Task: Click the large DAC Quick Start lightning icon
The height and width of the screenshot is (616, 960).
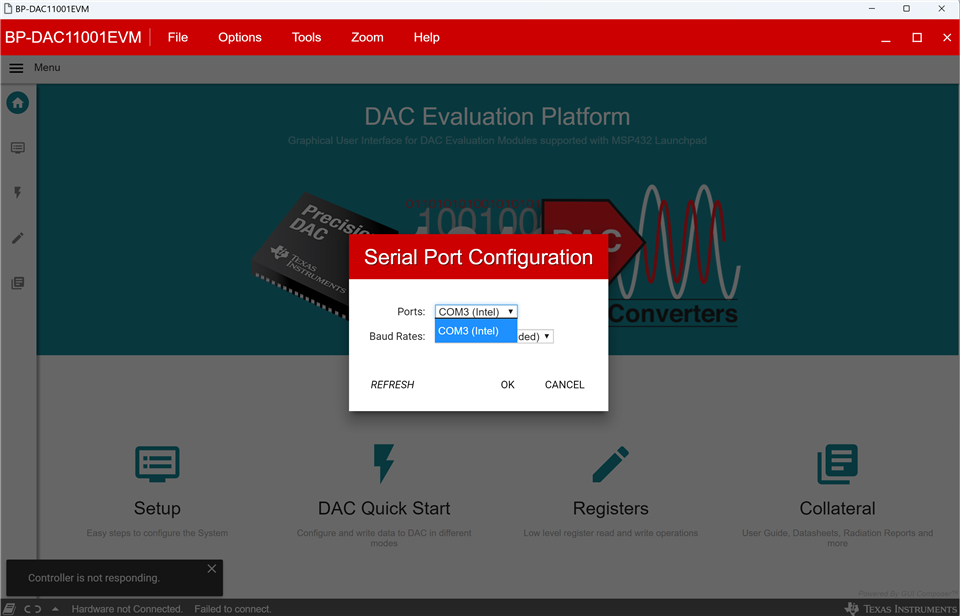Action: pyautogui.click(x=384, y=464)
